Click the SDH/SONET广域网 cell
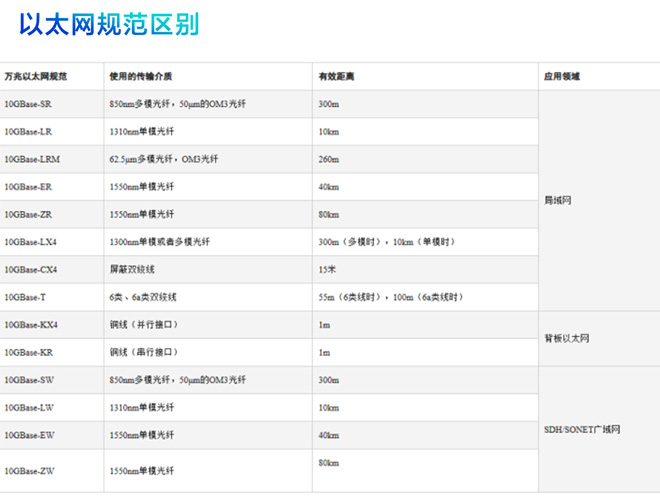 pyautogui.click(x=583, y=429)
